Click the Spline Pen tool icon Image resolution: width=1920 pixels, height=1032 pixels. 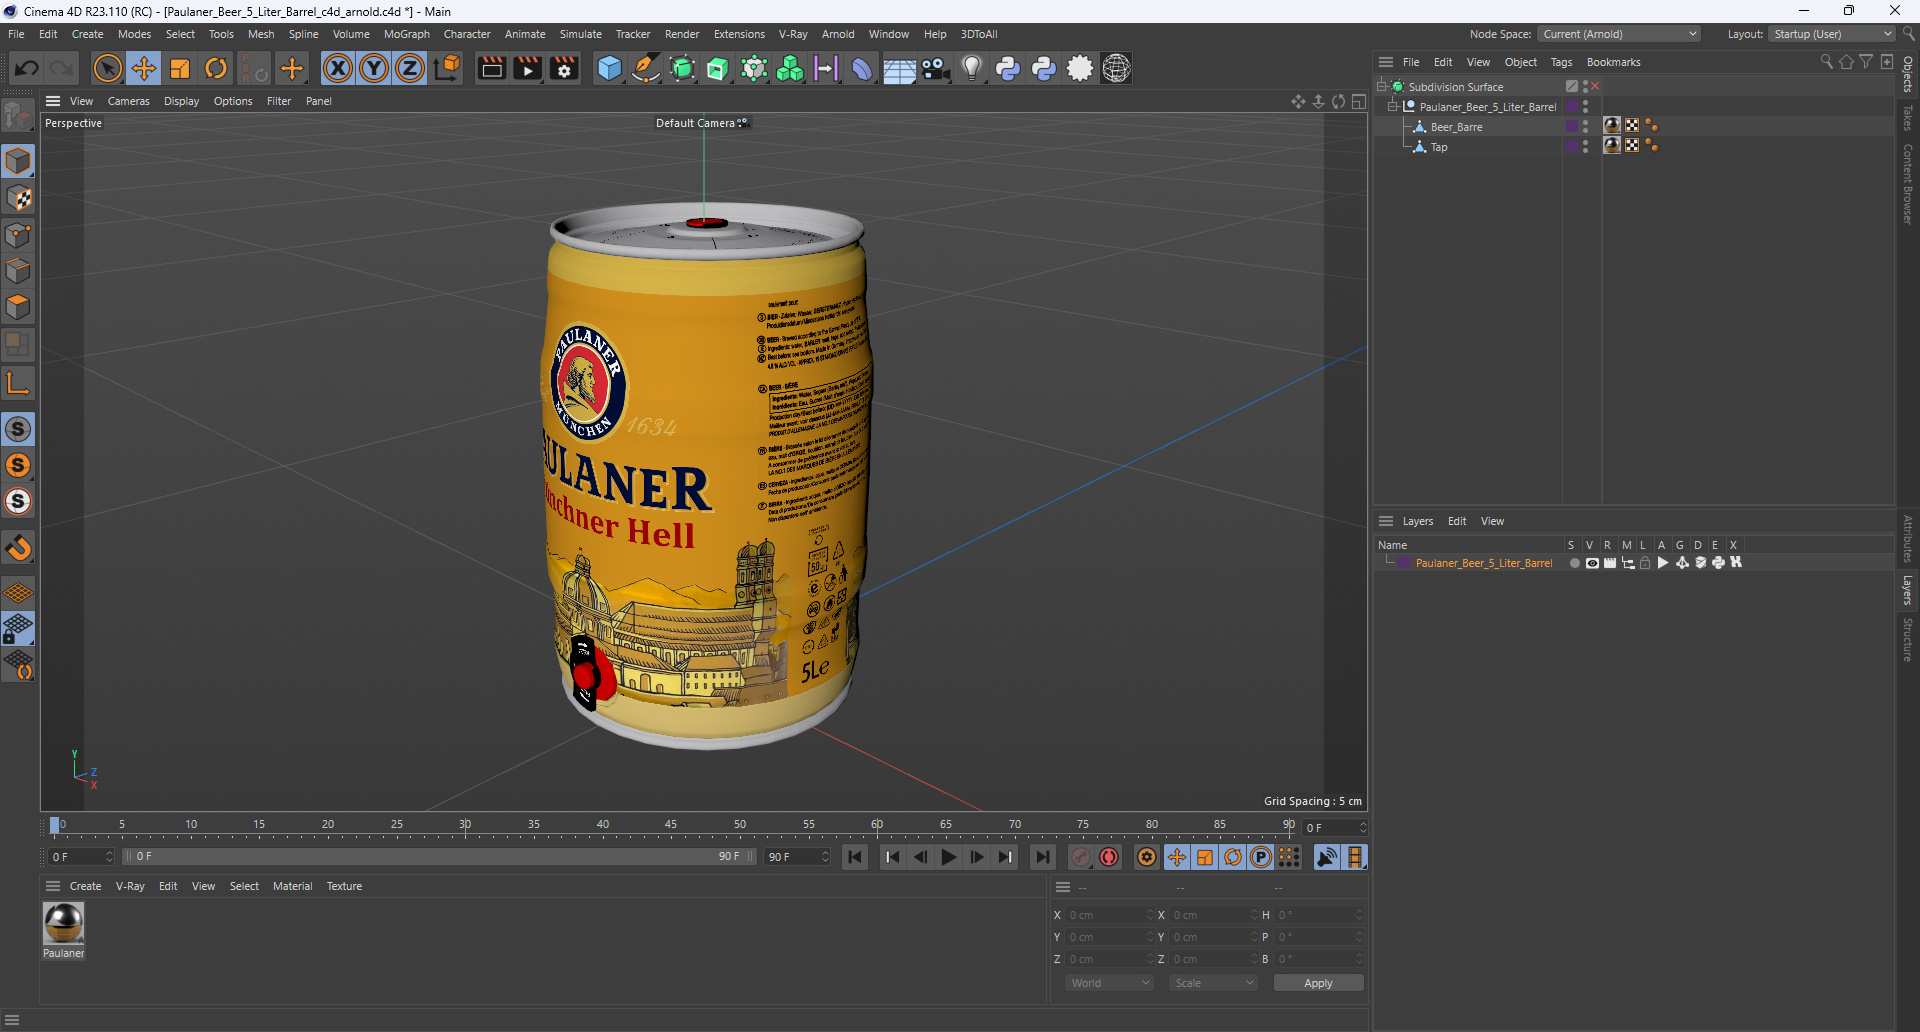click(646, 68)
